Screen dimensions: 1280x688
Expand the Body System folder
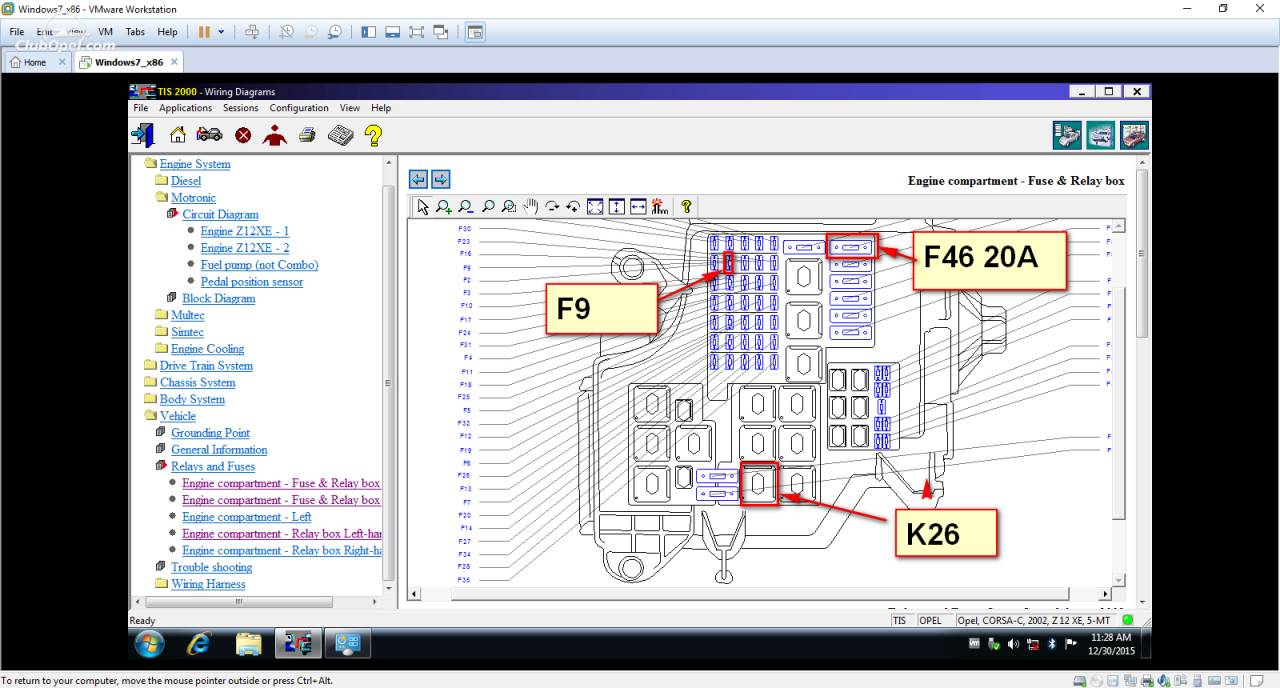click(x=150, y=399)
